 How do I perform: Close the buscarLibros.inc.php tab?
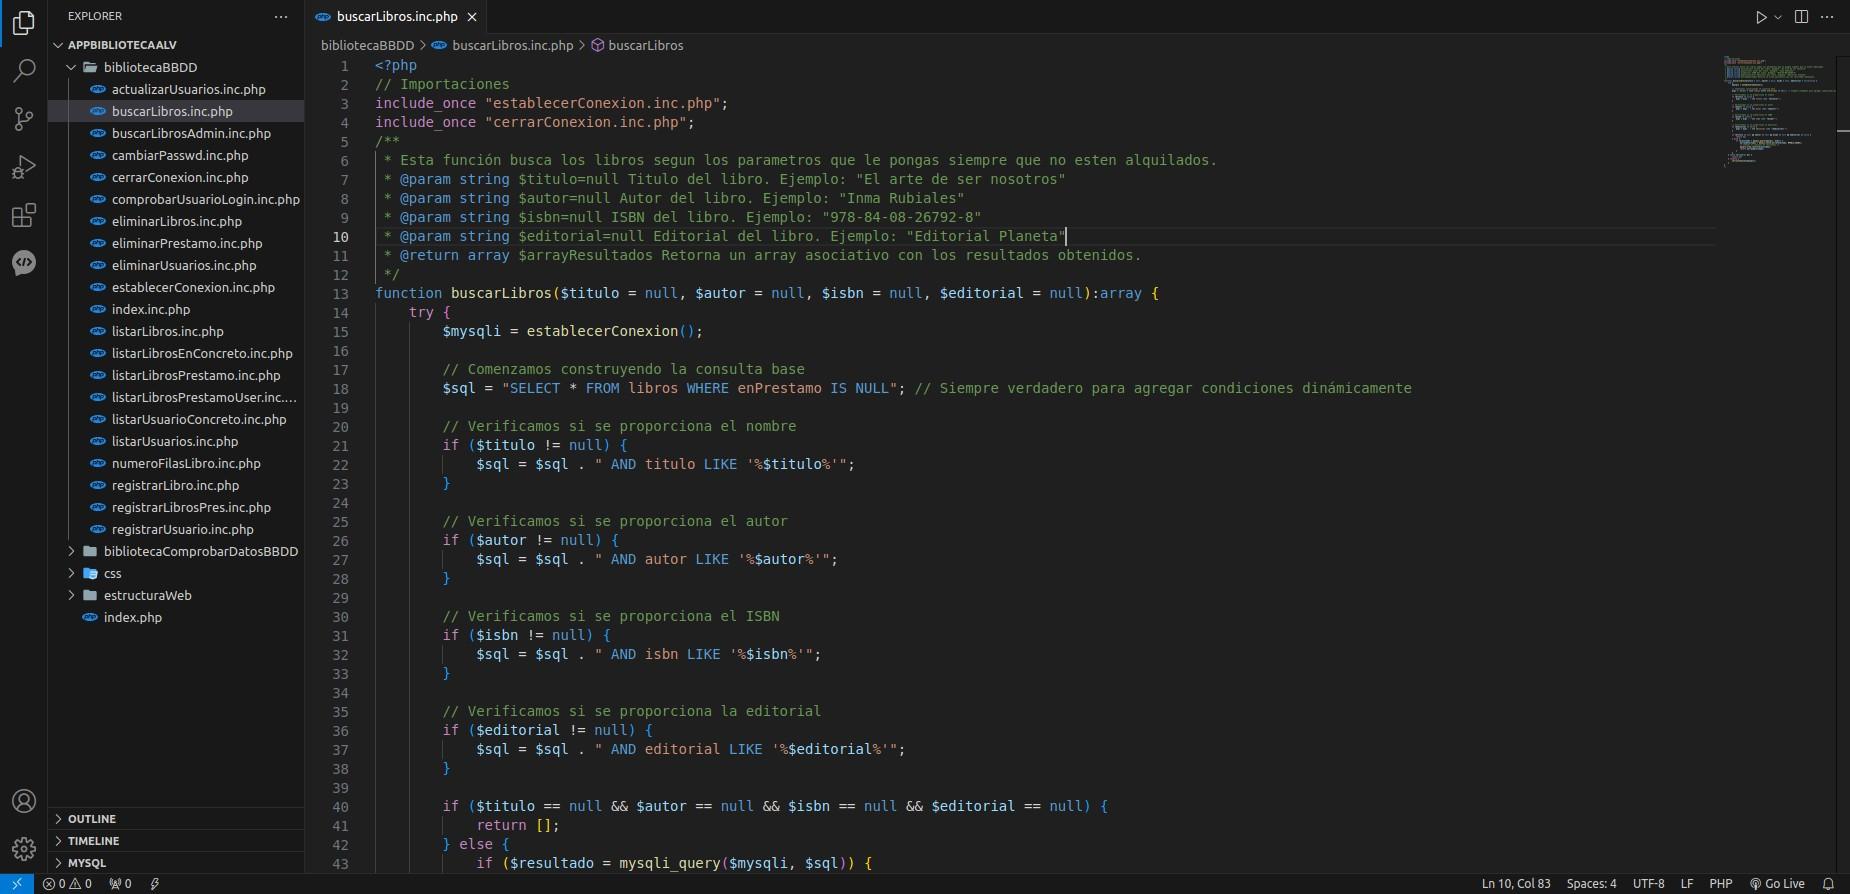(x=472, y=17)
